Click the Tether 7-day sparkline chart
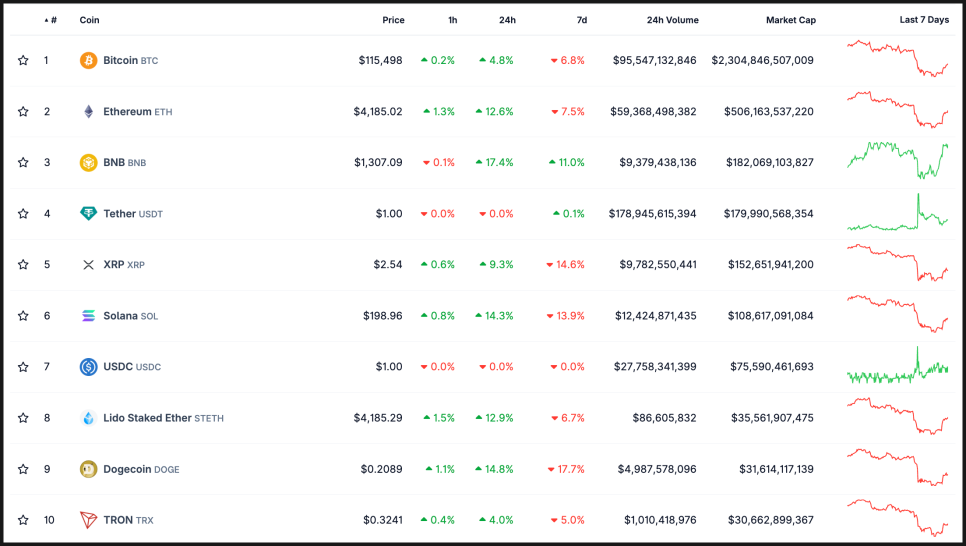966x546 pixels. click(x=897, y=214)
